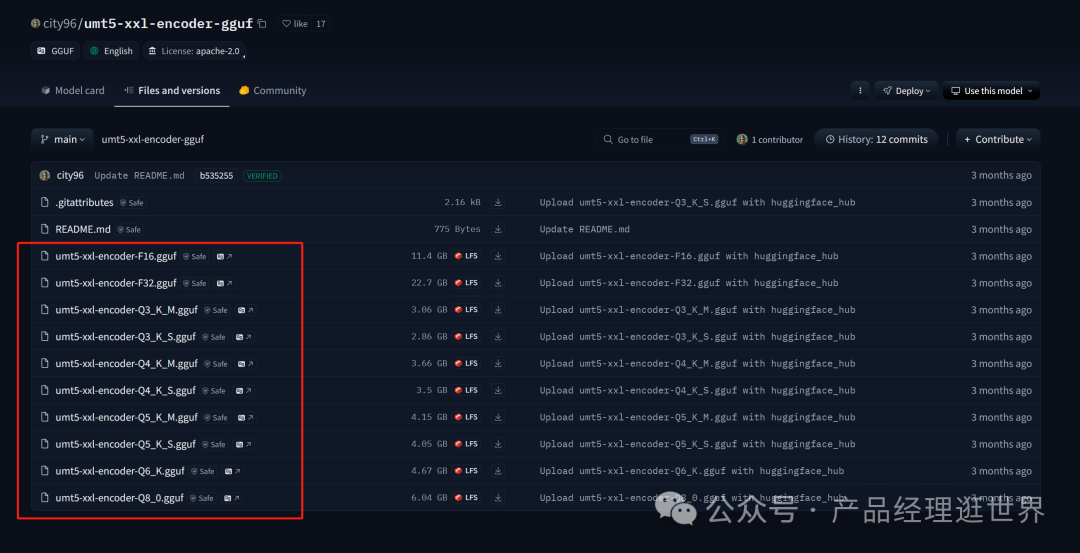Open umt5-xxl-encoder-Q5_K_M.gguf file

click(127, 417)
